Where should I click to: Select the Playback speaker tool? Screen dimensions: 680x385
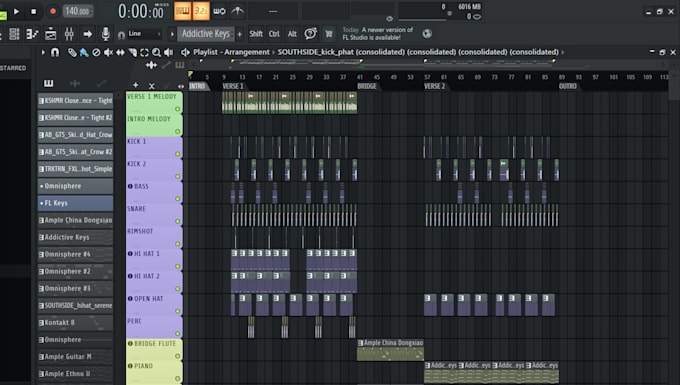[x=169, y=52]
